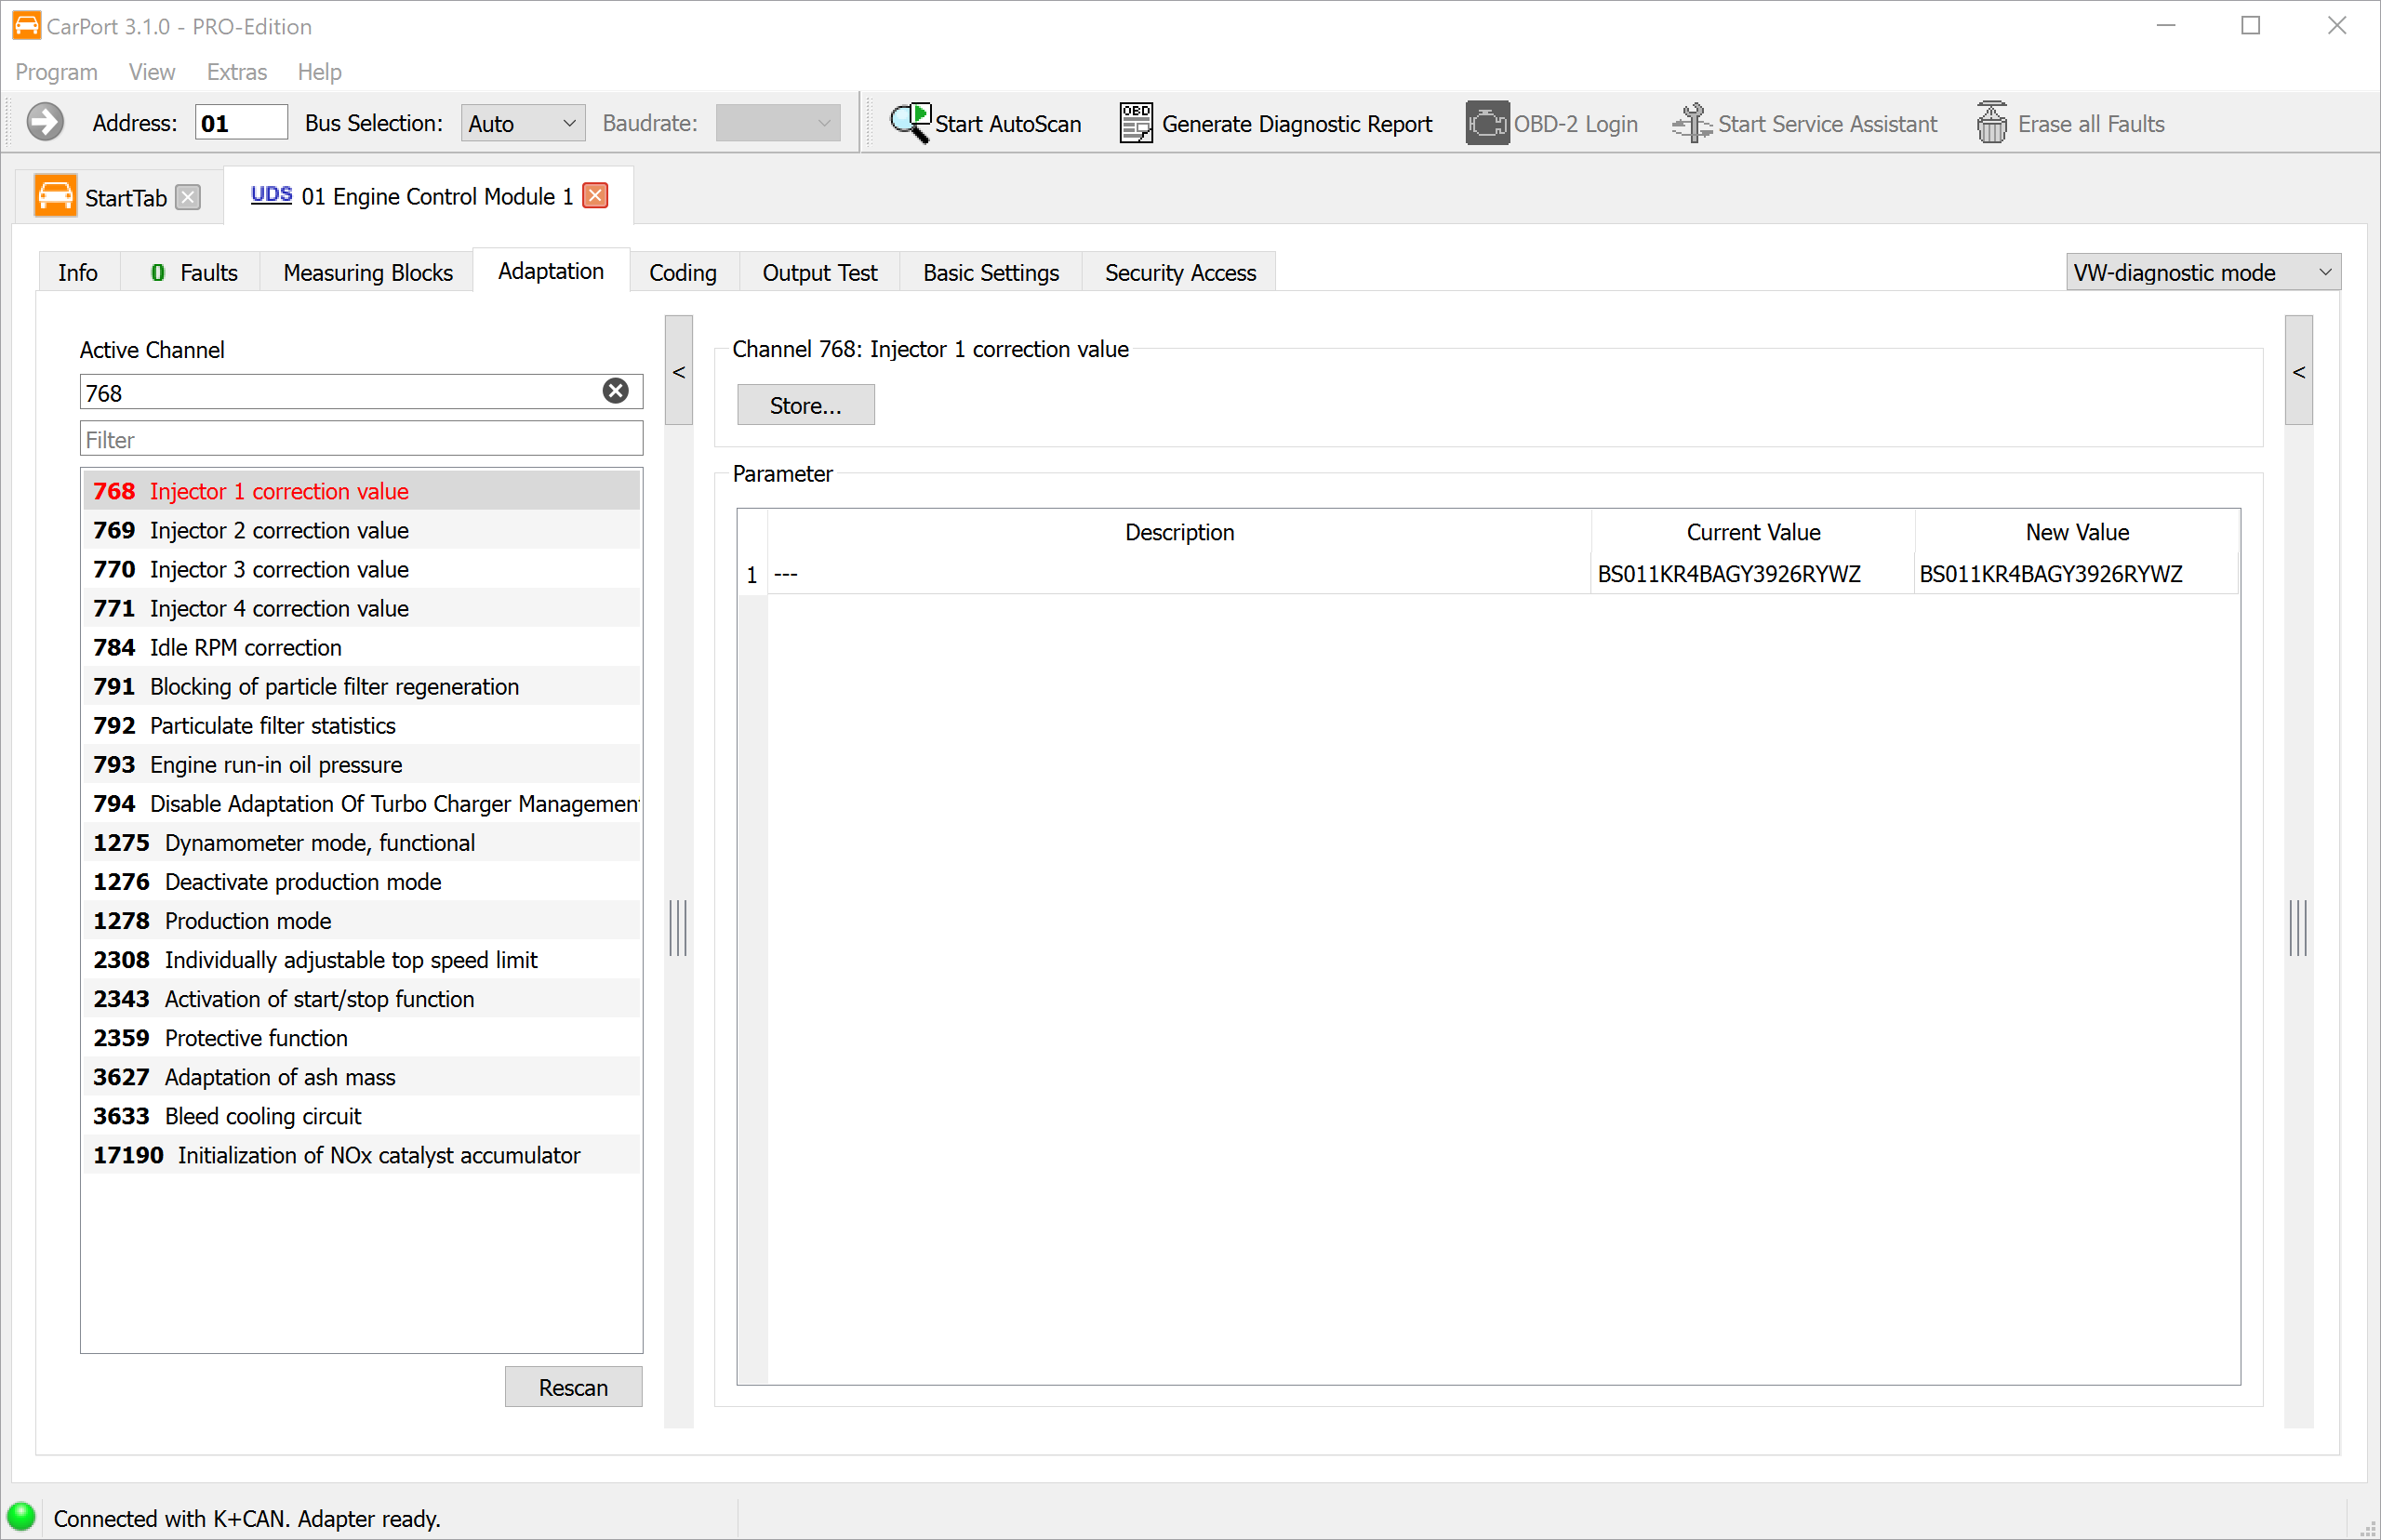Image resolution: width=2381 pixels, height=1540 pixels.
Task: Collapse the right-side panel with the arrow
Action: (2299, 371)
